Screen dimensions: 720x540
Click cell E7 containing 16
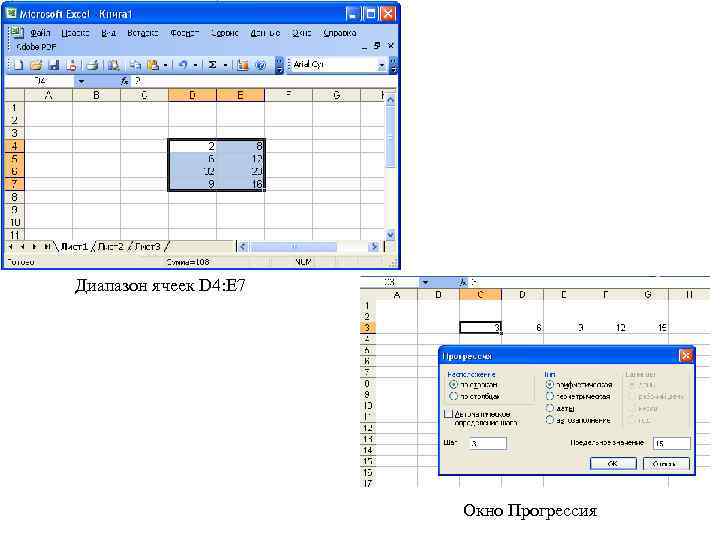[240, 184]
